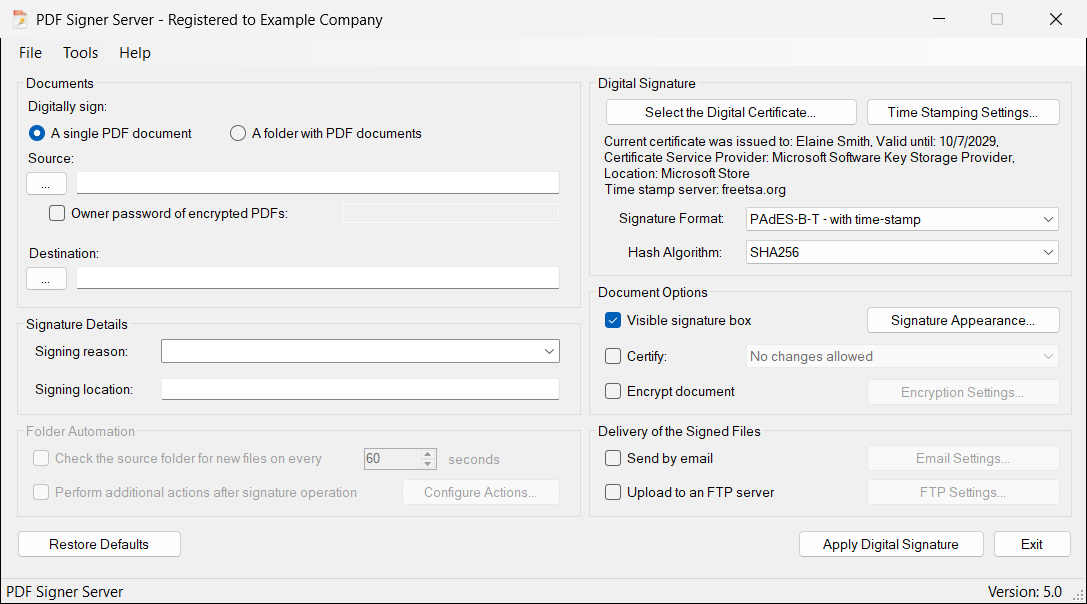Click Restore Defaults
The width and height of the screenshot is (1087, 604).
click(x=99, y=544)
